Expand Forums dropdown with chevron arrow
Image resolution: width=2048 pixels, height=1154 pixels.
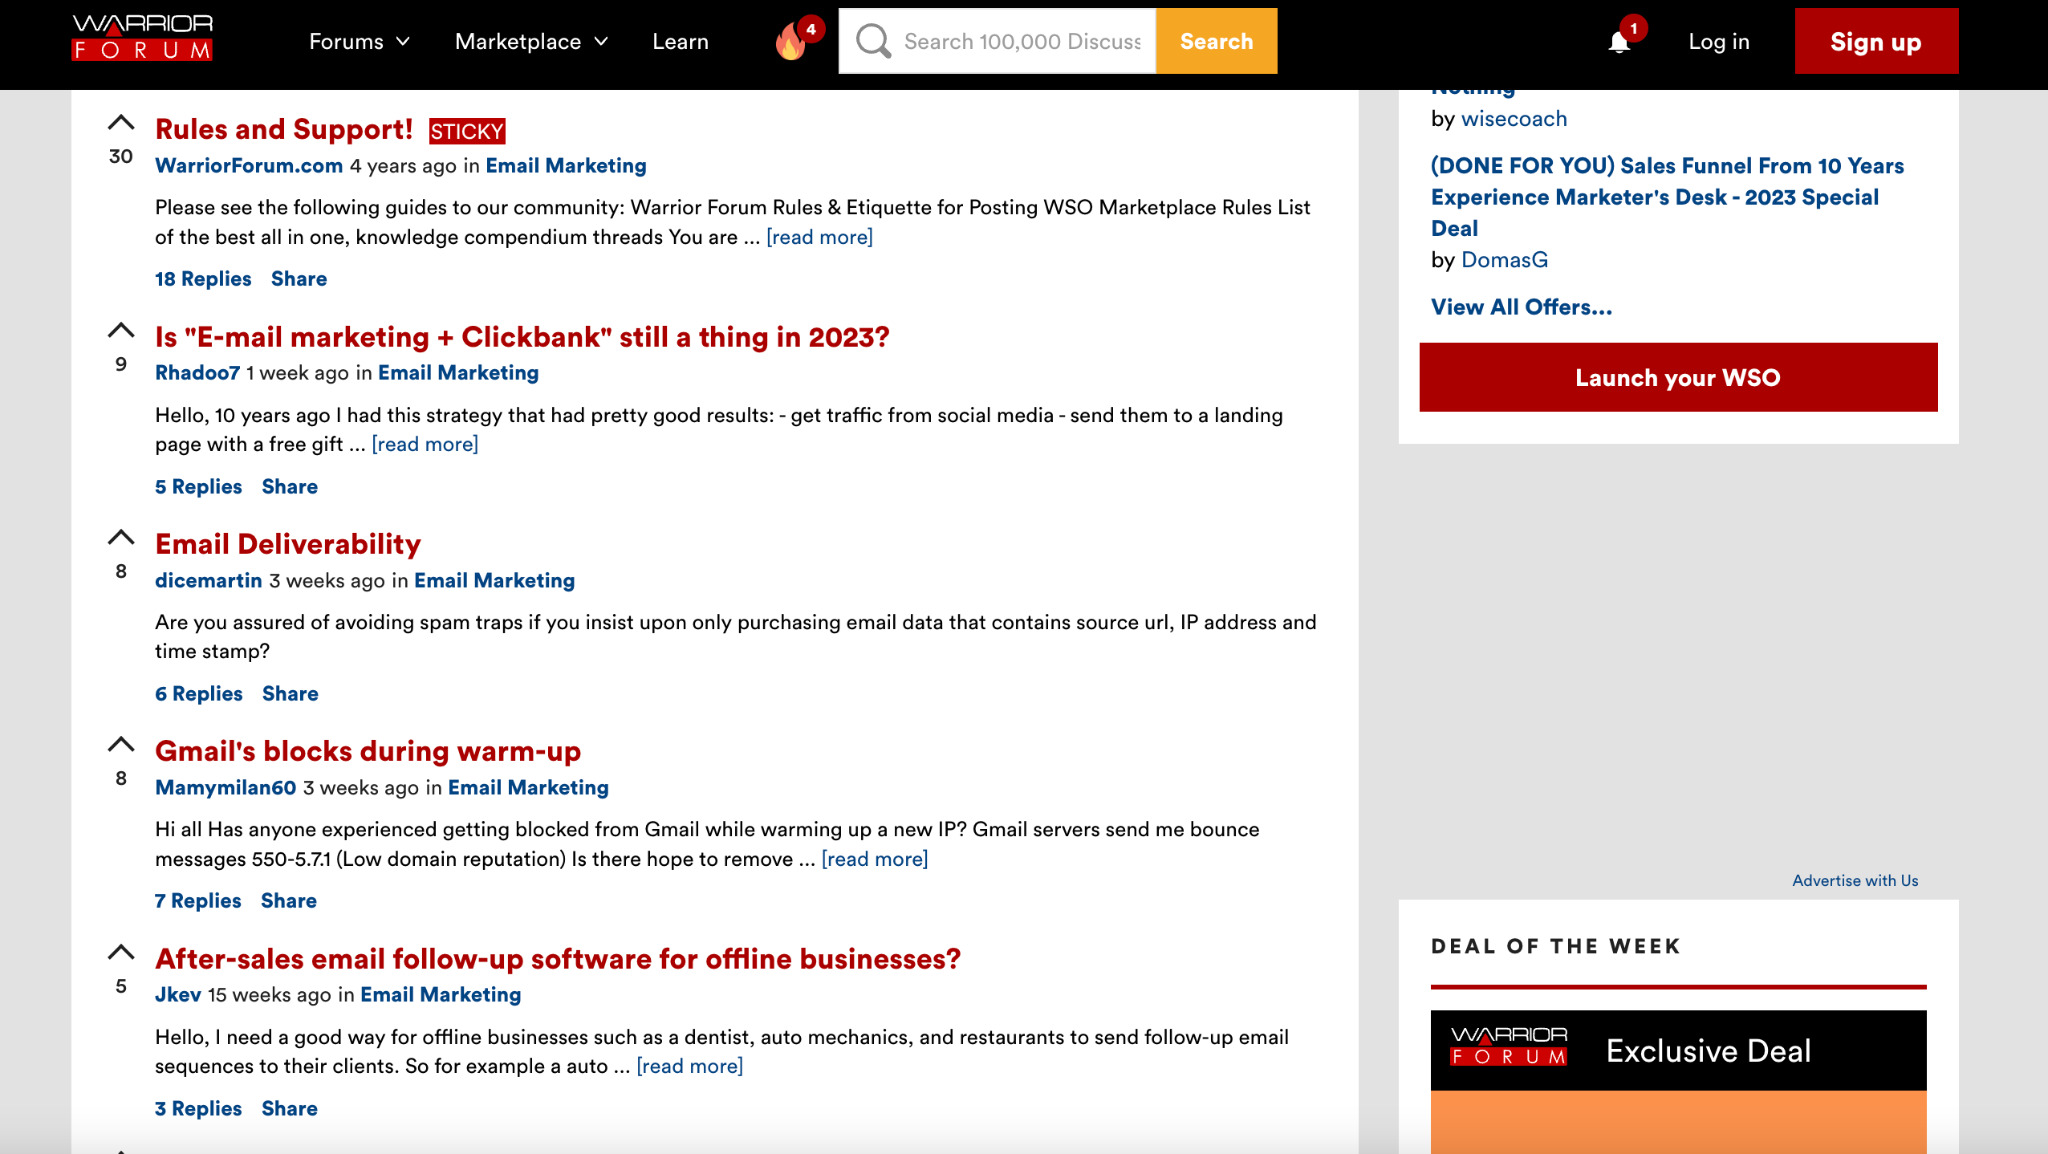point(357,41)
